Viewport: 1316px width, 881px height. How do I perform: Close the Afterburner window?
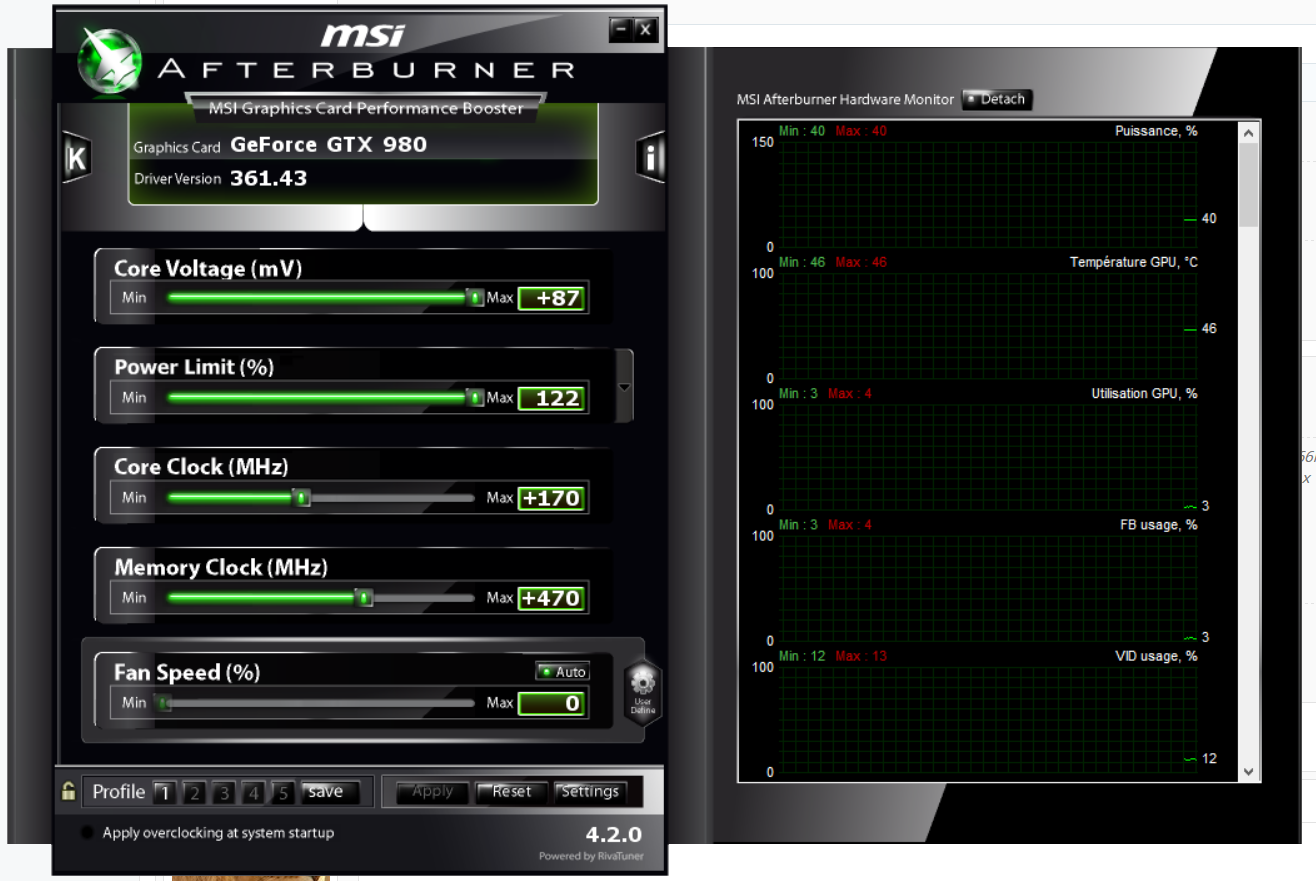(645, 30)
